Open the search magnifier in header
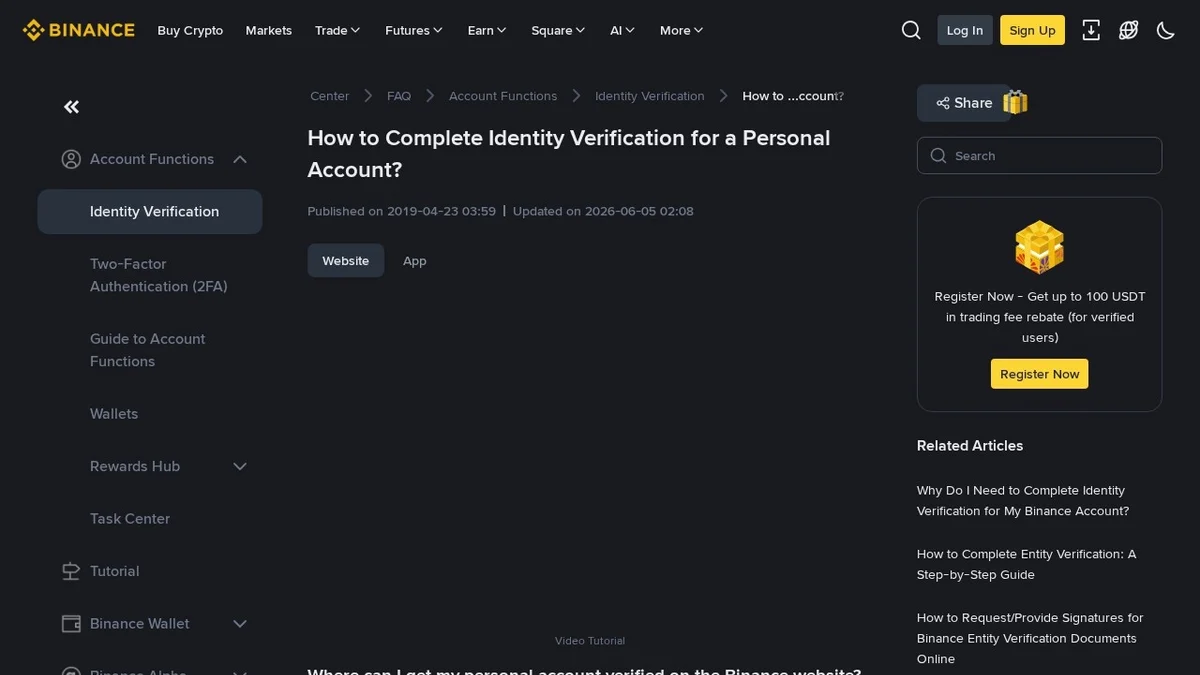Viewport: 1200px width, 675px height. tap(911, 30)
